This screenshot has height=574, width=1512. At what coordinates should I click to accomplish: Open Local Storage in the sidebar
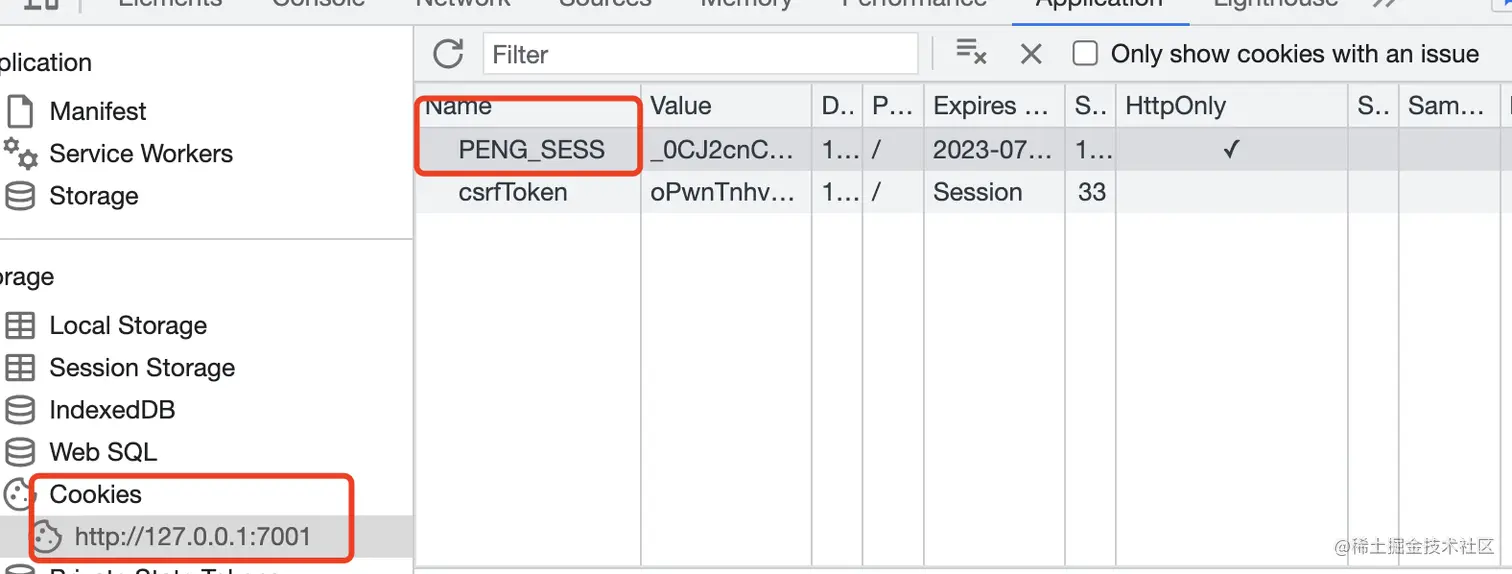[127, 325]
